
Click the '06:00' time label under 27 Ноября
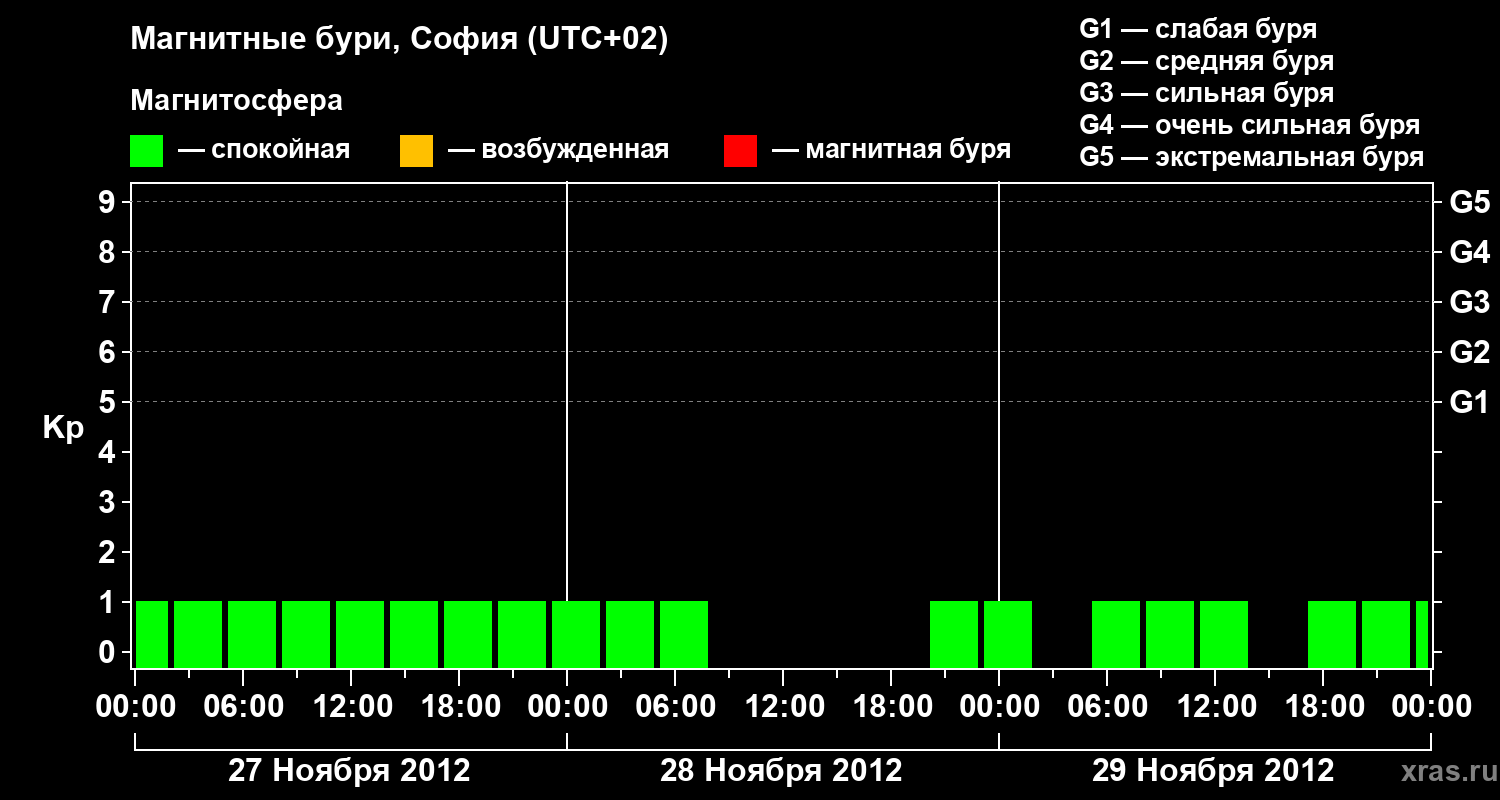(x=243, y=707)
